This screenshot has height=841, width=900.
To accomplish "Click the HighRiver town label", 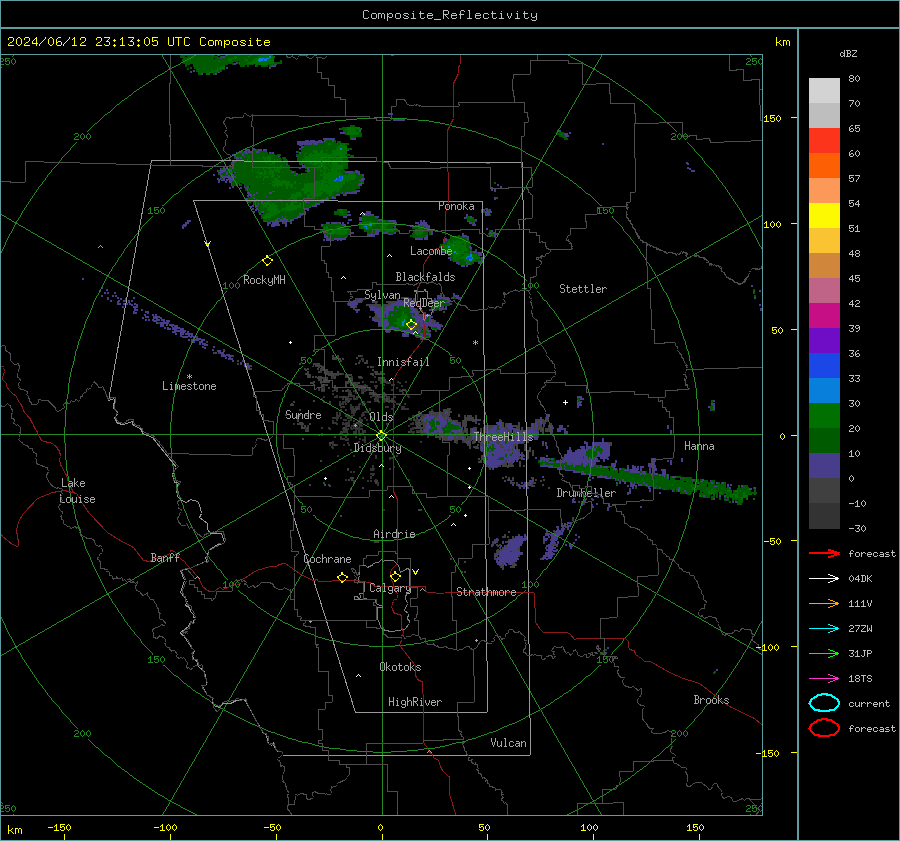I will coord(415,702).
